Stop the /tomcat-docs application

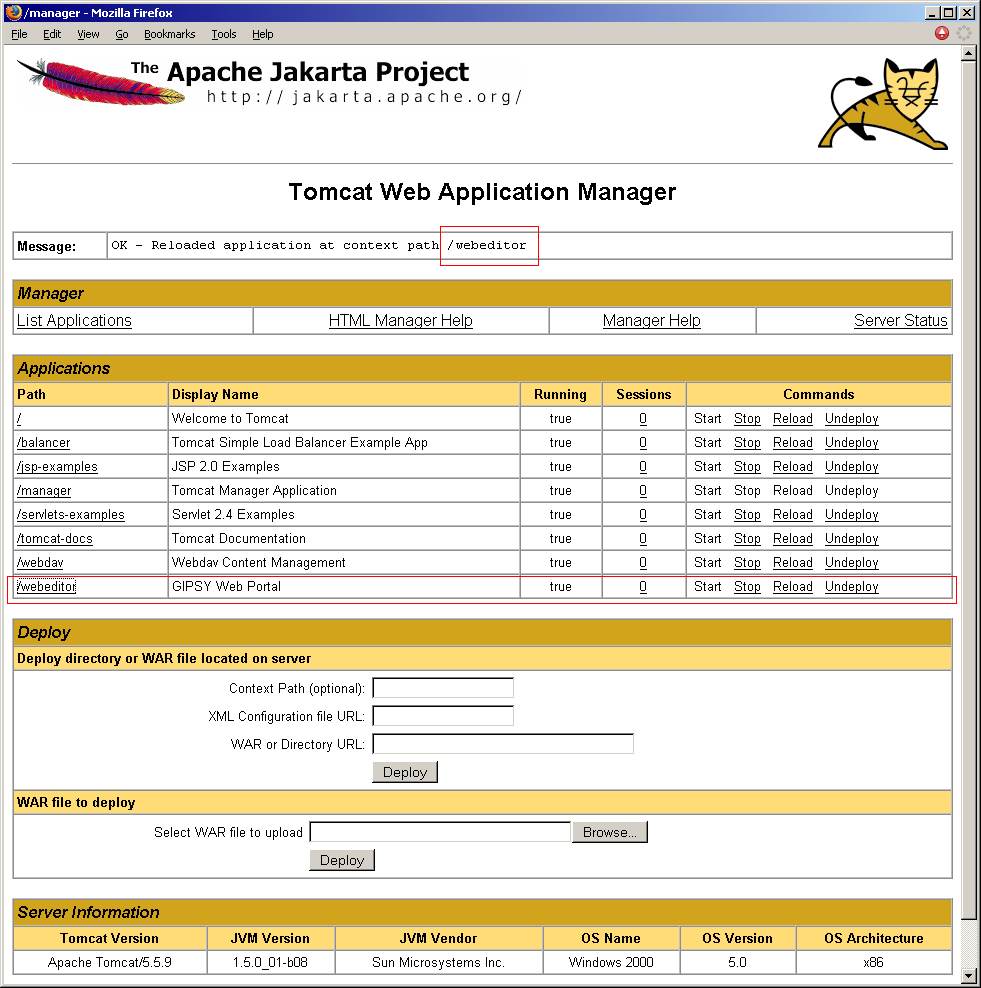(x=747, y=538)
